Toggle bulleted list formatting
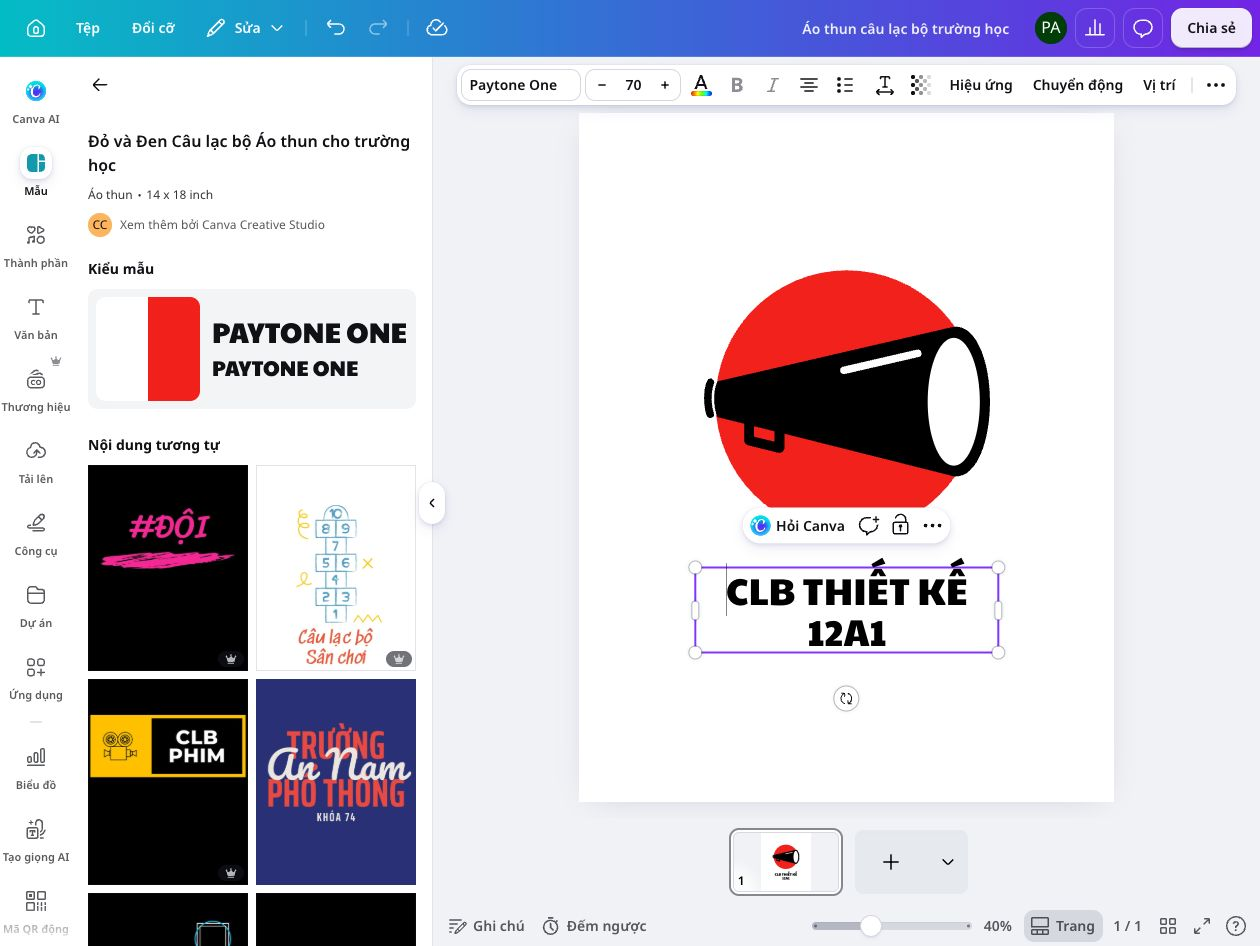 pyautogui.click(x=845, y=85)
